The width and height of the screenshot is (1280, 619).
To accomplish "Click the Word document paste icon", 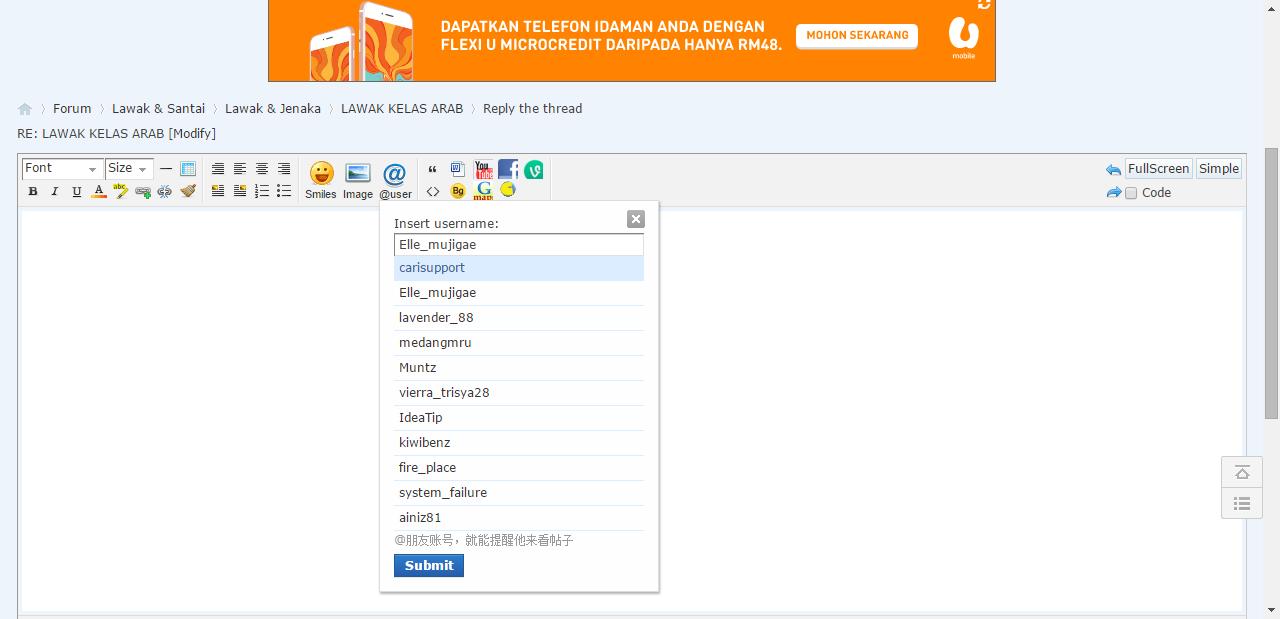I will coord(458,169).
